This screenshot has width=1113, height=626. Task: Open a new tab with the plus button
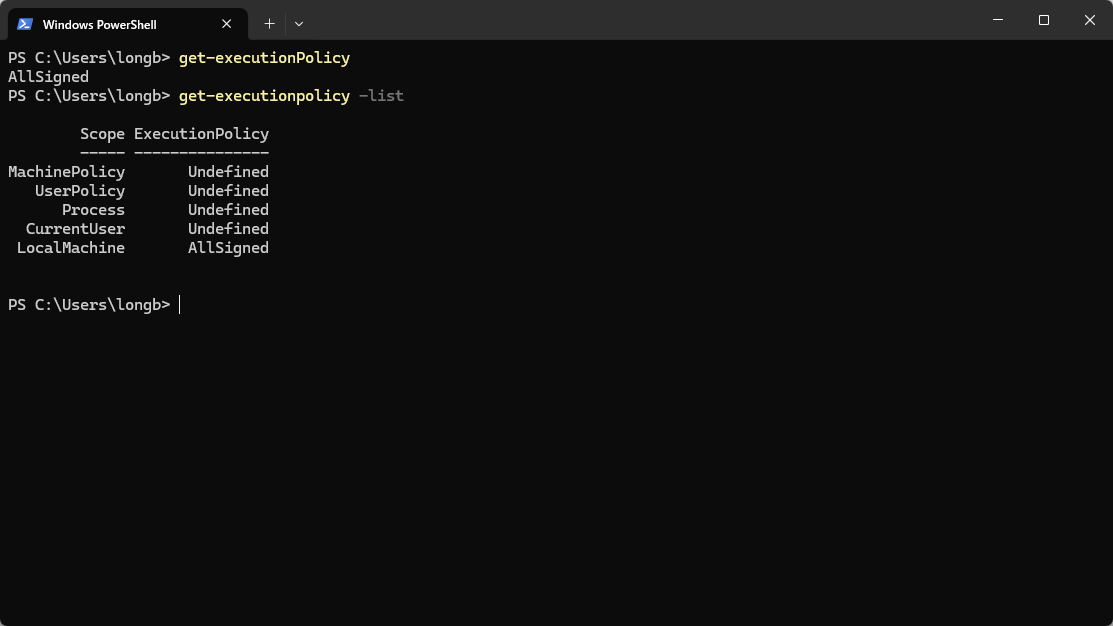pyautogui.click(x=269, y=24)
